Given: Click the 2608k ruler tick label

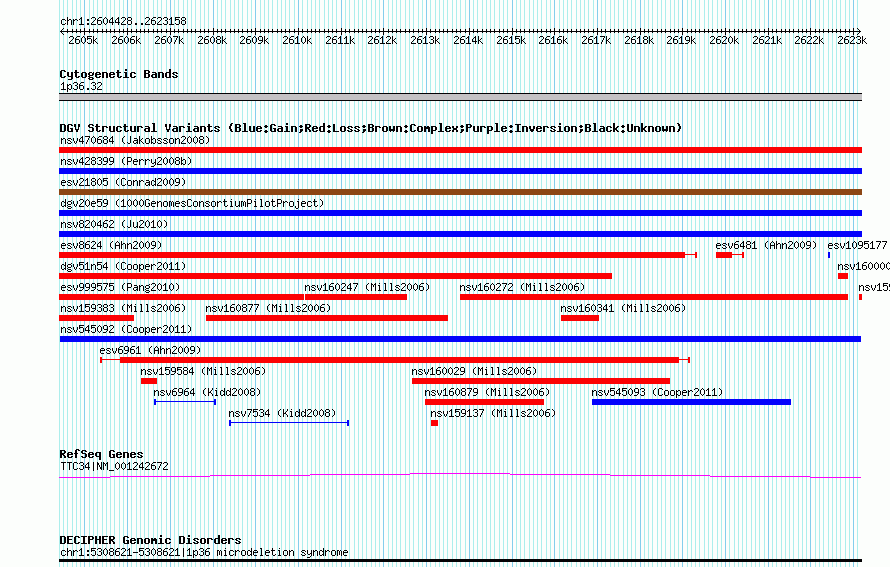Looking at the screenshot, I should (212, 40).
